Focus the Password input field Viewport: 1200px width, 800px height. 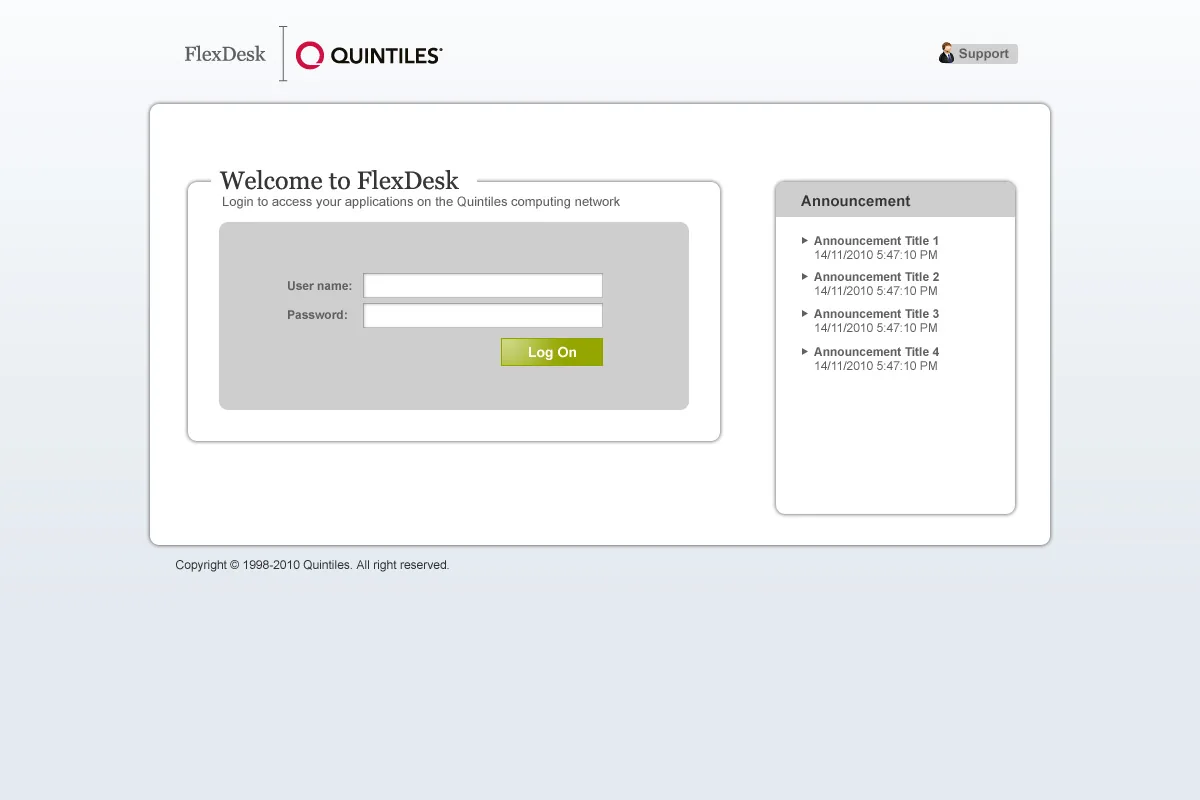(x=483, y=315)
